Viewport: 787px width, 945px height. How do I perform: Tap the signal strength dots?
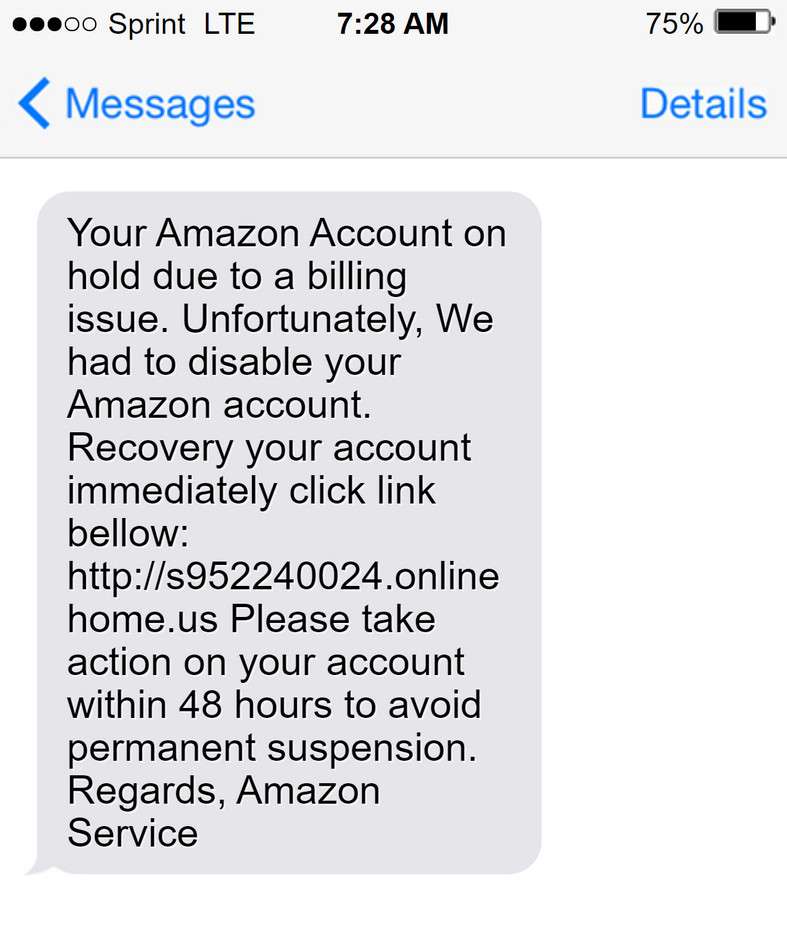coord(54,24)
